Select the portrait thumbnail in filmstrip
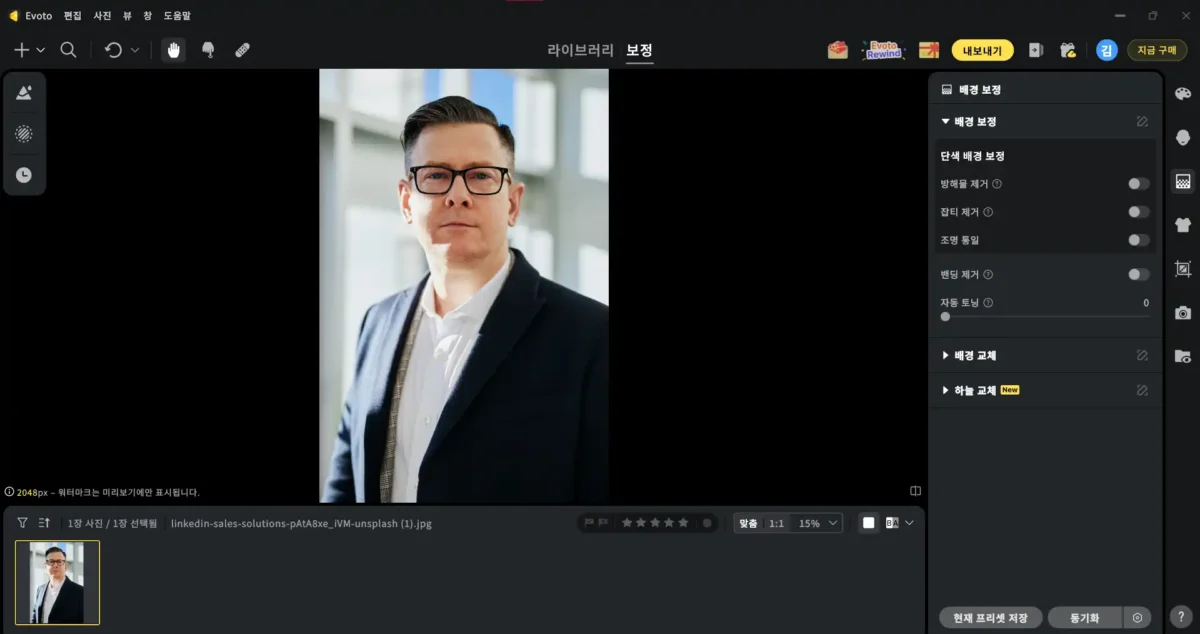Viewport: 1200px width, 634px height. (x=57, y=582)
